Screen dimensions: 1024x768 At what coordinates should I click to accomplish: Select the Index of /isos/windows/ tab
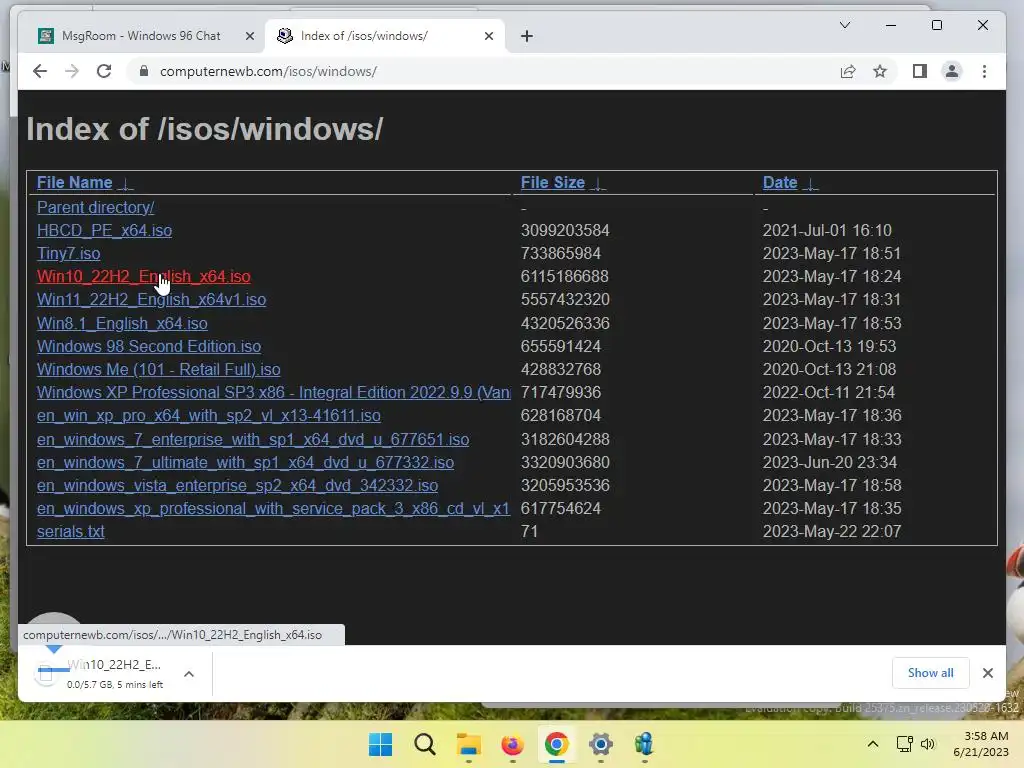pos(385,36)
